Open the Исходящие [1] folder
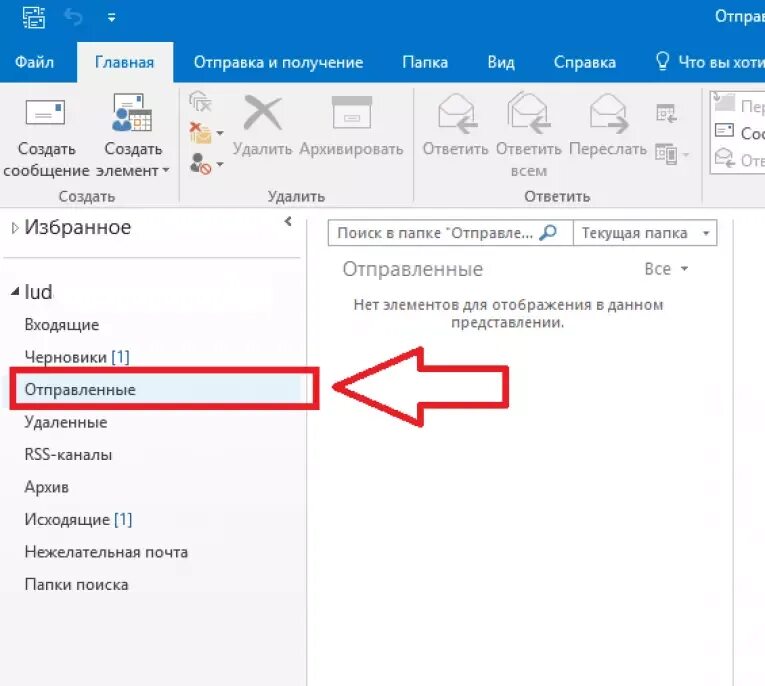Image resolution: width=765 pixels, height=686 pixels. point(78,519)
